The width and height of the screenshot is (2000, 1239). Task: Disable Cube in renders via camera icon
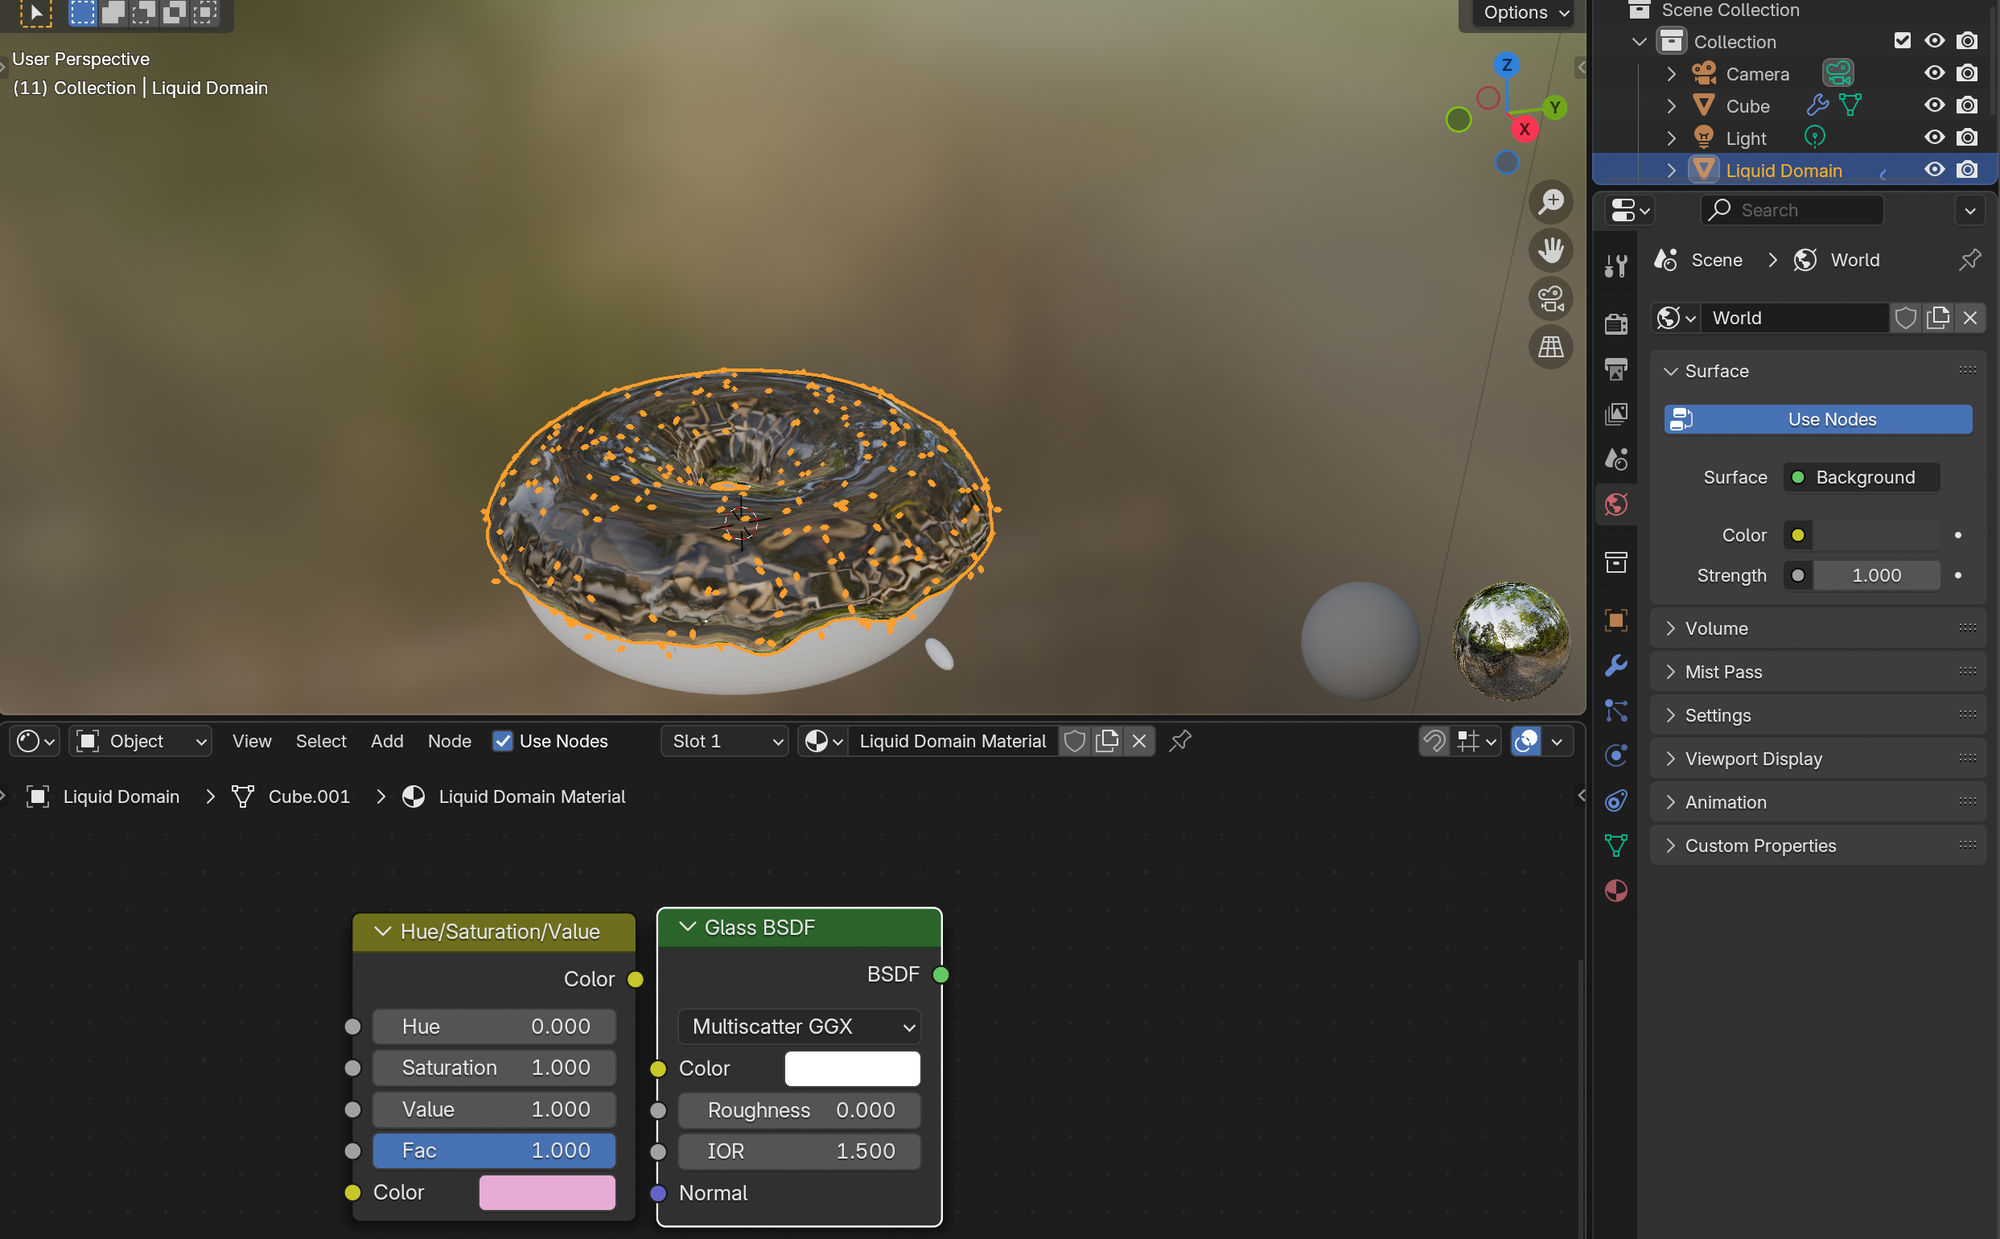pos(1967,105)
